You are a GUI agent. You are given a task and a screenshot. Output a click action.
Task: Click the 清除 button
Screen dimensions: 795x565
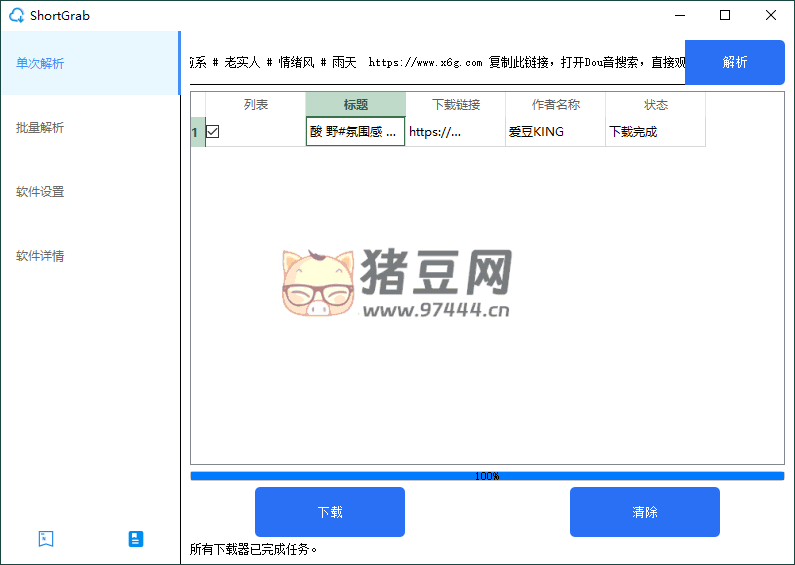click(x=645, y=512)
